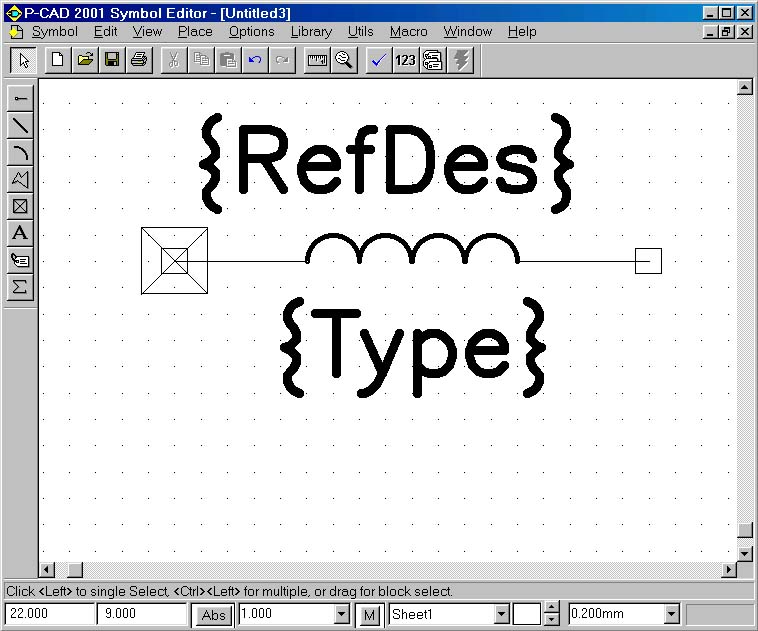The width and height of the screenshot is (758, 631).
Task: Click the Y coordinate field showing 9.000
Action: (142, 614)
